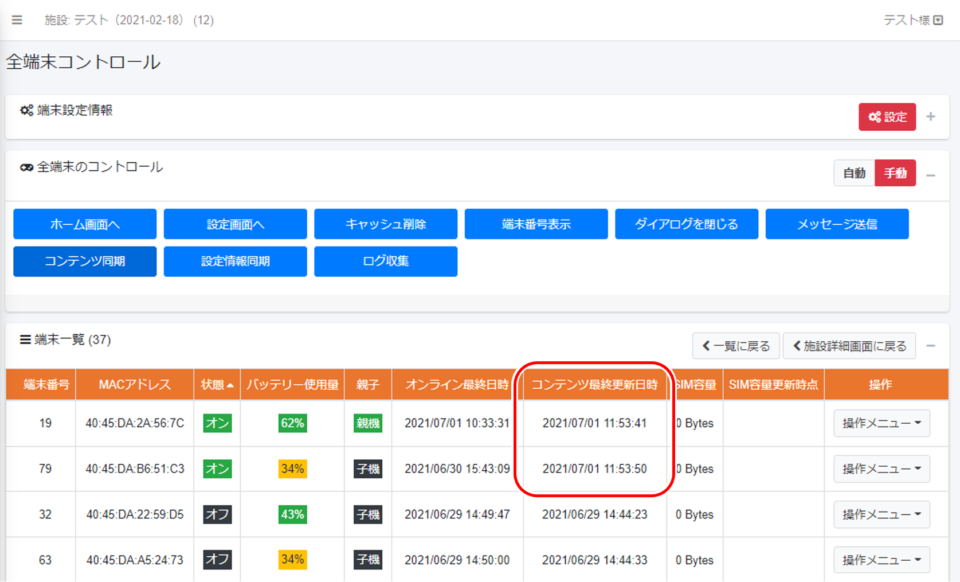Open the hamburger menu icon
Image resolution: width=960 pixels, height=582 pixels.
(x=17, y=20)
